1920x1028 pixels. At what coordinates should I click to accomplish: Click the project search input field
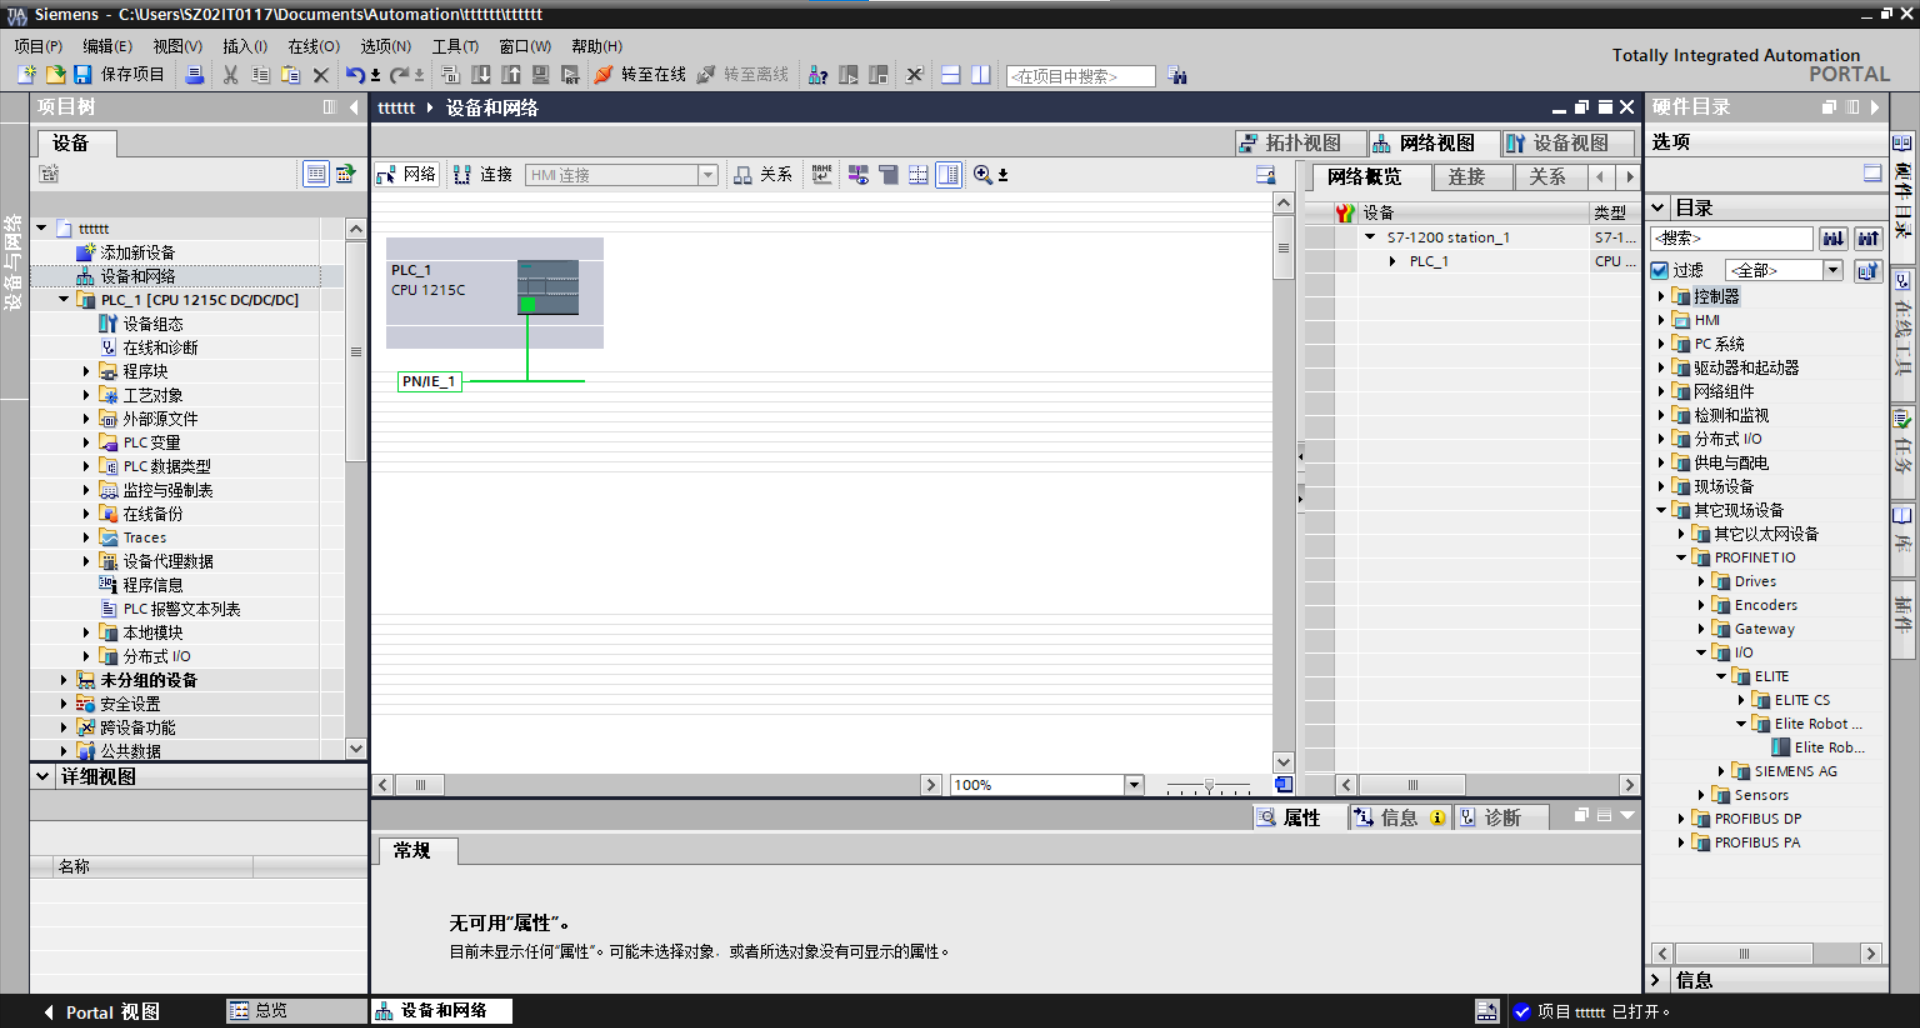coord(1080,76)
